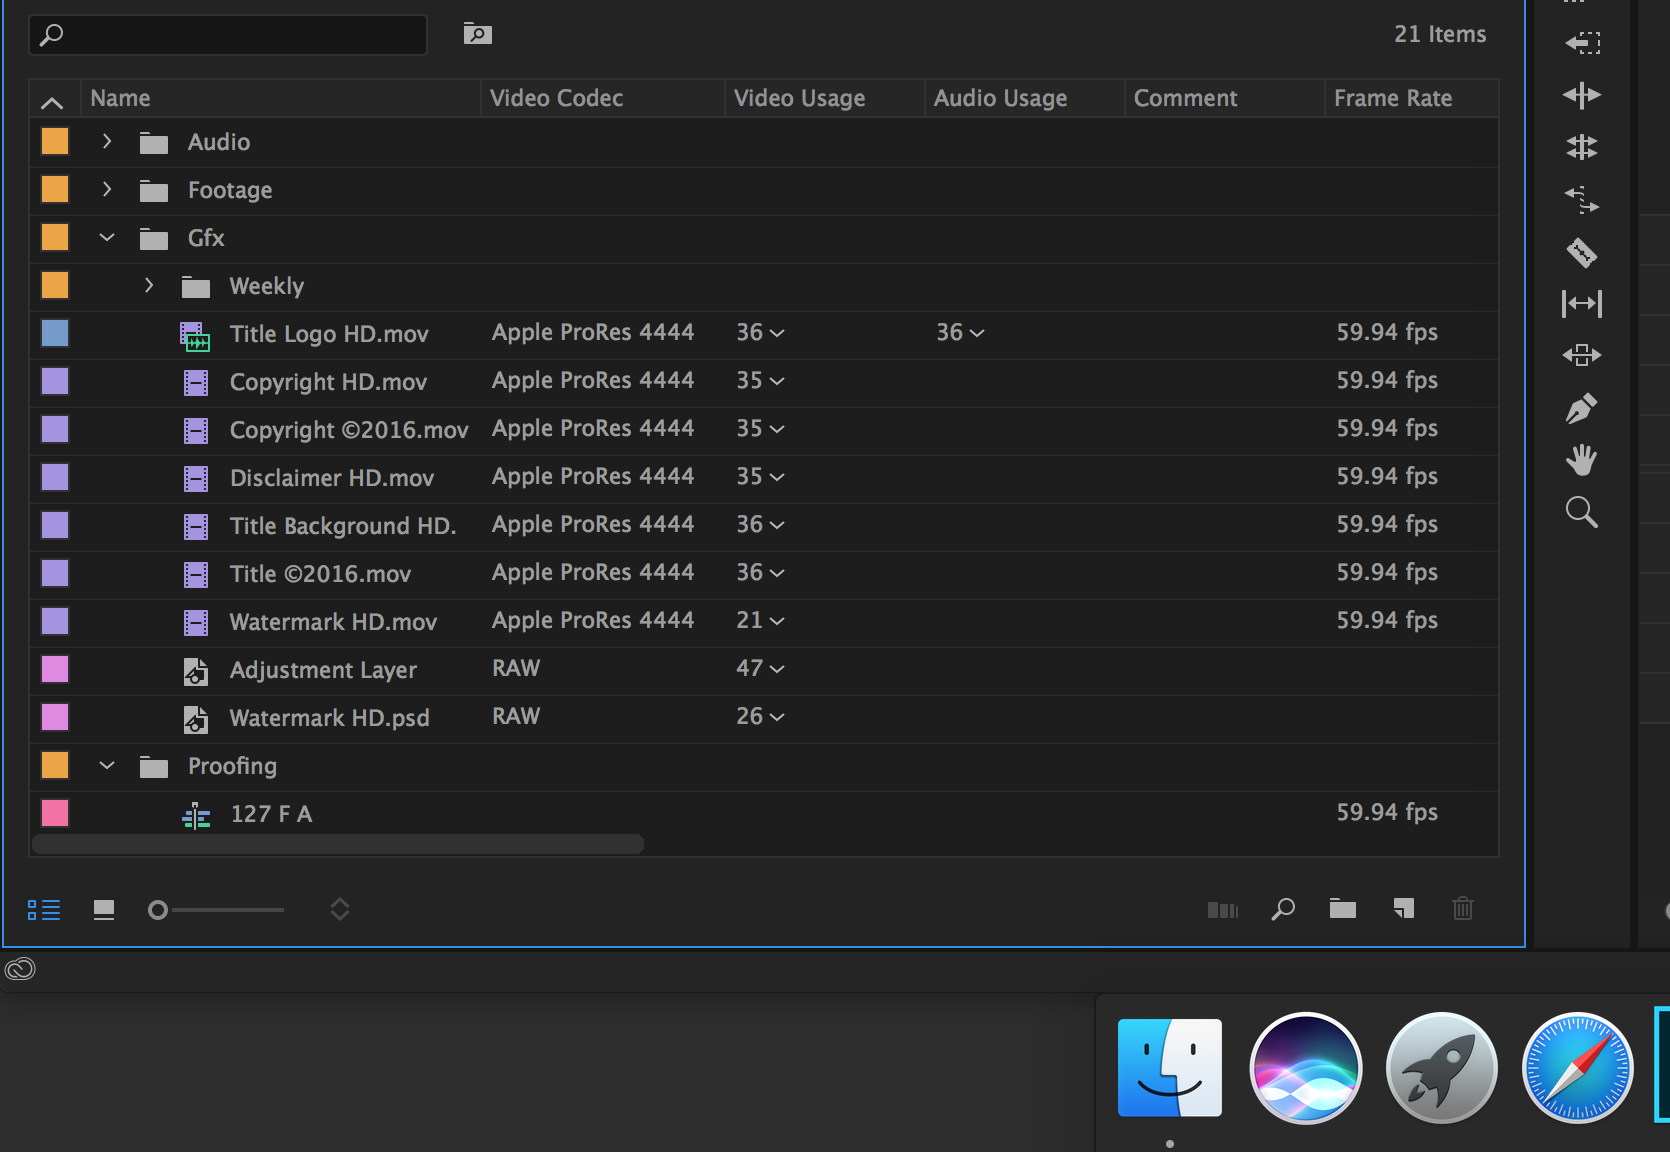Select the Zoom tool in tools panel
Image resolution: width=1670 pixels, height=1152 pixels.
pyautogui.click(x=1582, y=512)
